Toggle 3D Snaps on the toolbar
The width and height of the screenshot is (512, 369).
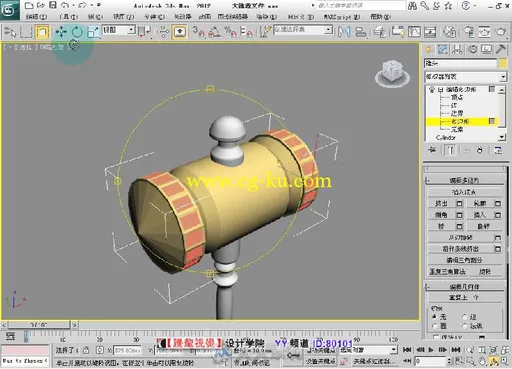(199, 32)
